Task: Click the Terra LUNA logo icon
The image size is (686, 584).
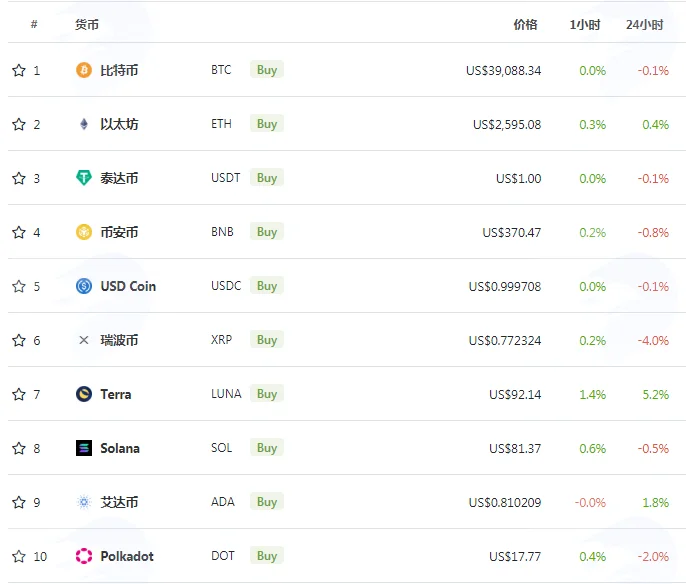Action: (x=84, y=394)
